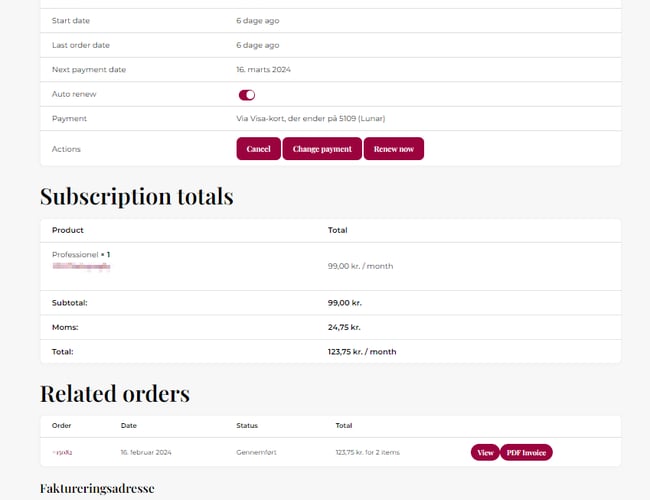Click the Moms amount 24,75 kr.

tap(344, 327)
